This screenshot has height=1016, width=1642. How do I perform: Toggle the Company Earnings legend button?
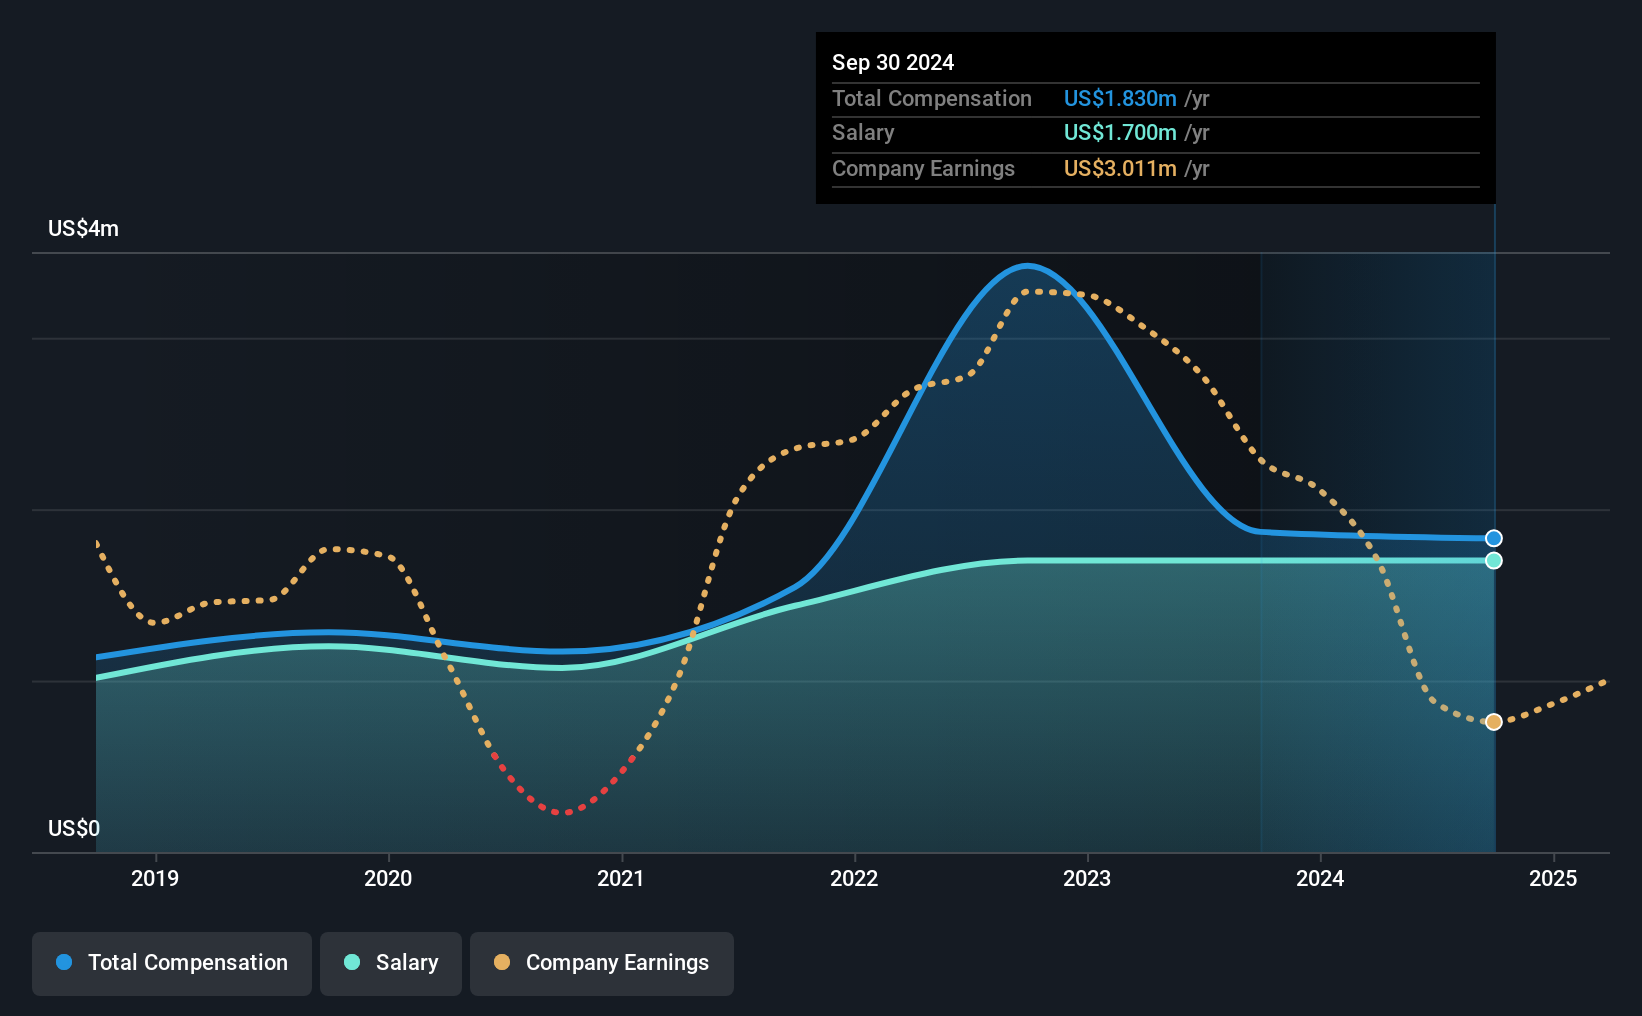tap(602, 963)
